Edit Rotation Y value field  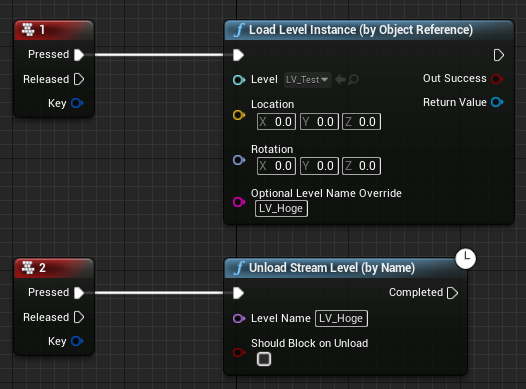(319, 166)
